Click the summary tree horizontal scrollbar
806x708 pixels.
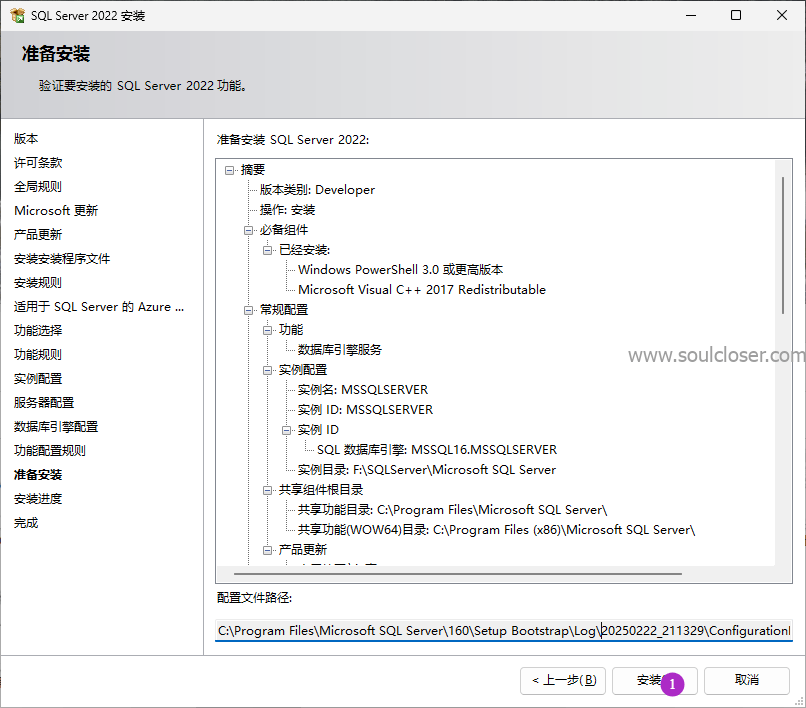point(457,573)
